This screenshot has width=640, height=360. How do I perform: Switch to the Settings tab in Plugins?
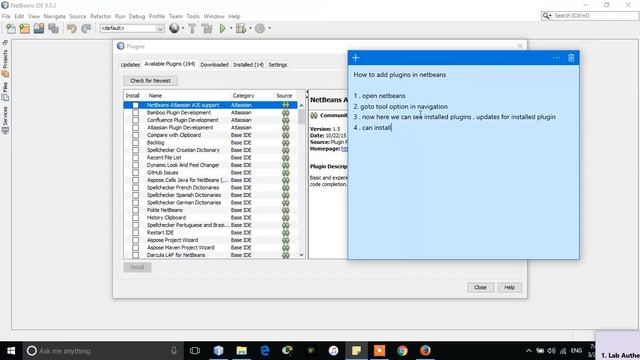point(278,65)
